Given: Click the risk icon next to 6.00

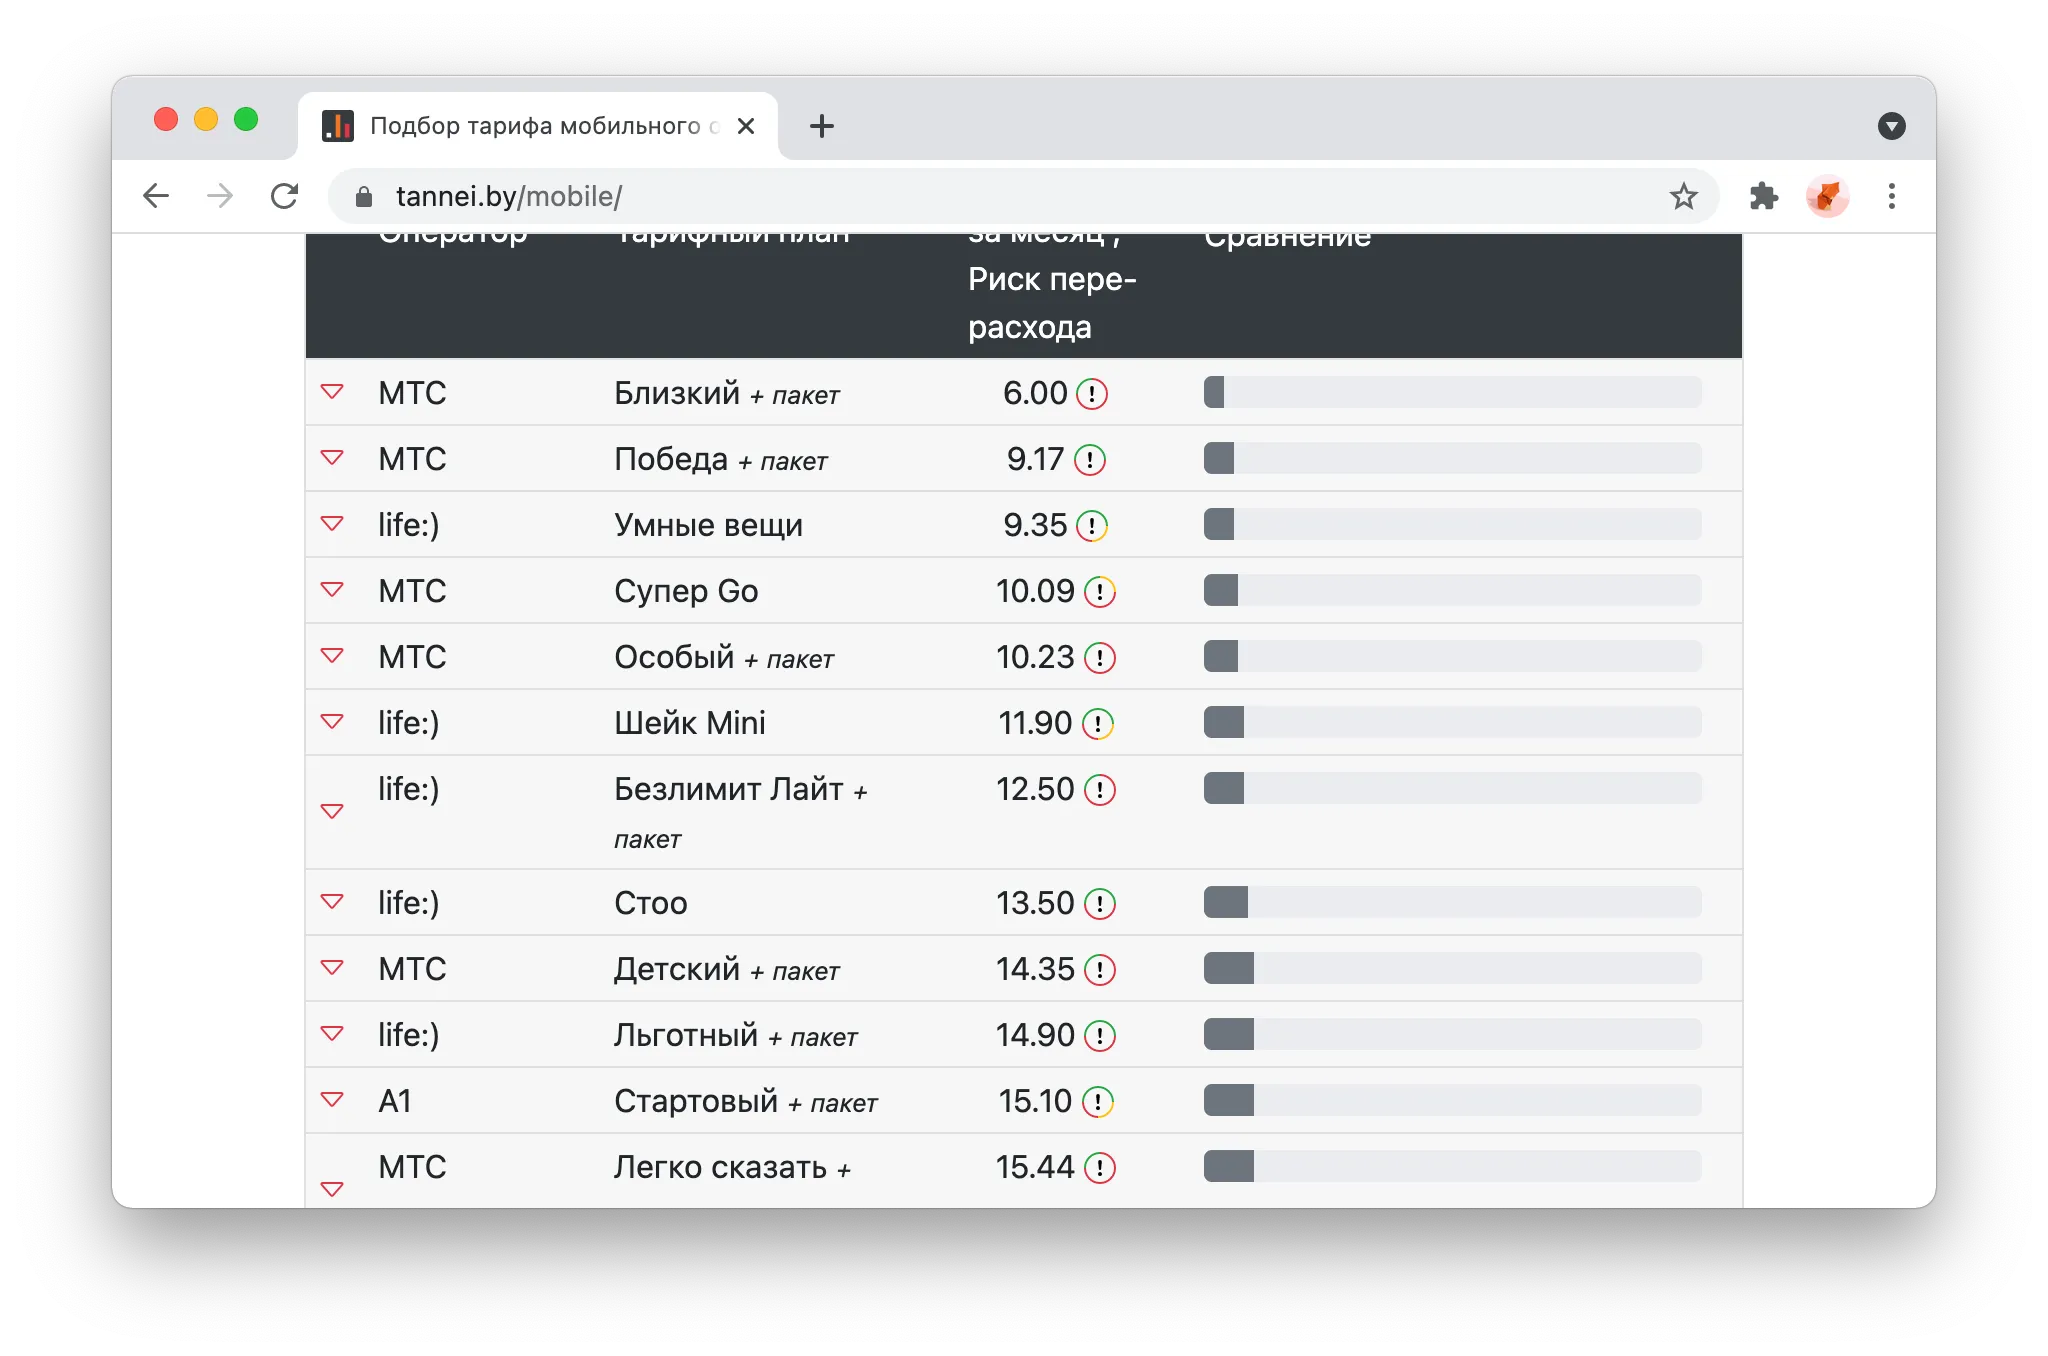Looking at the screenshot, I should (1092, 394).
